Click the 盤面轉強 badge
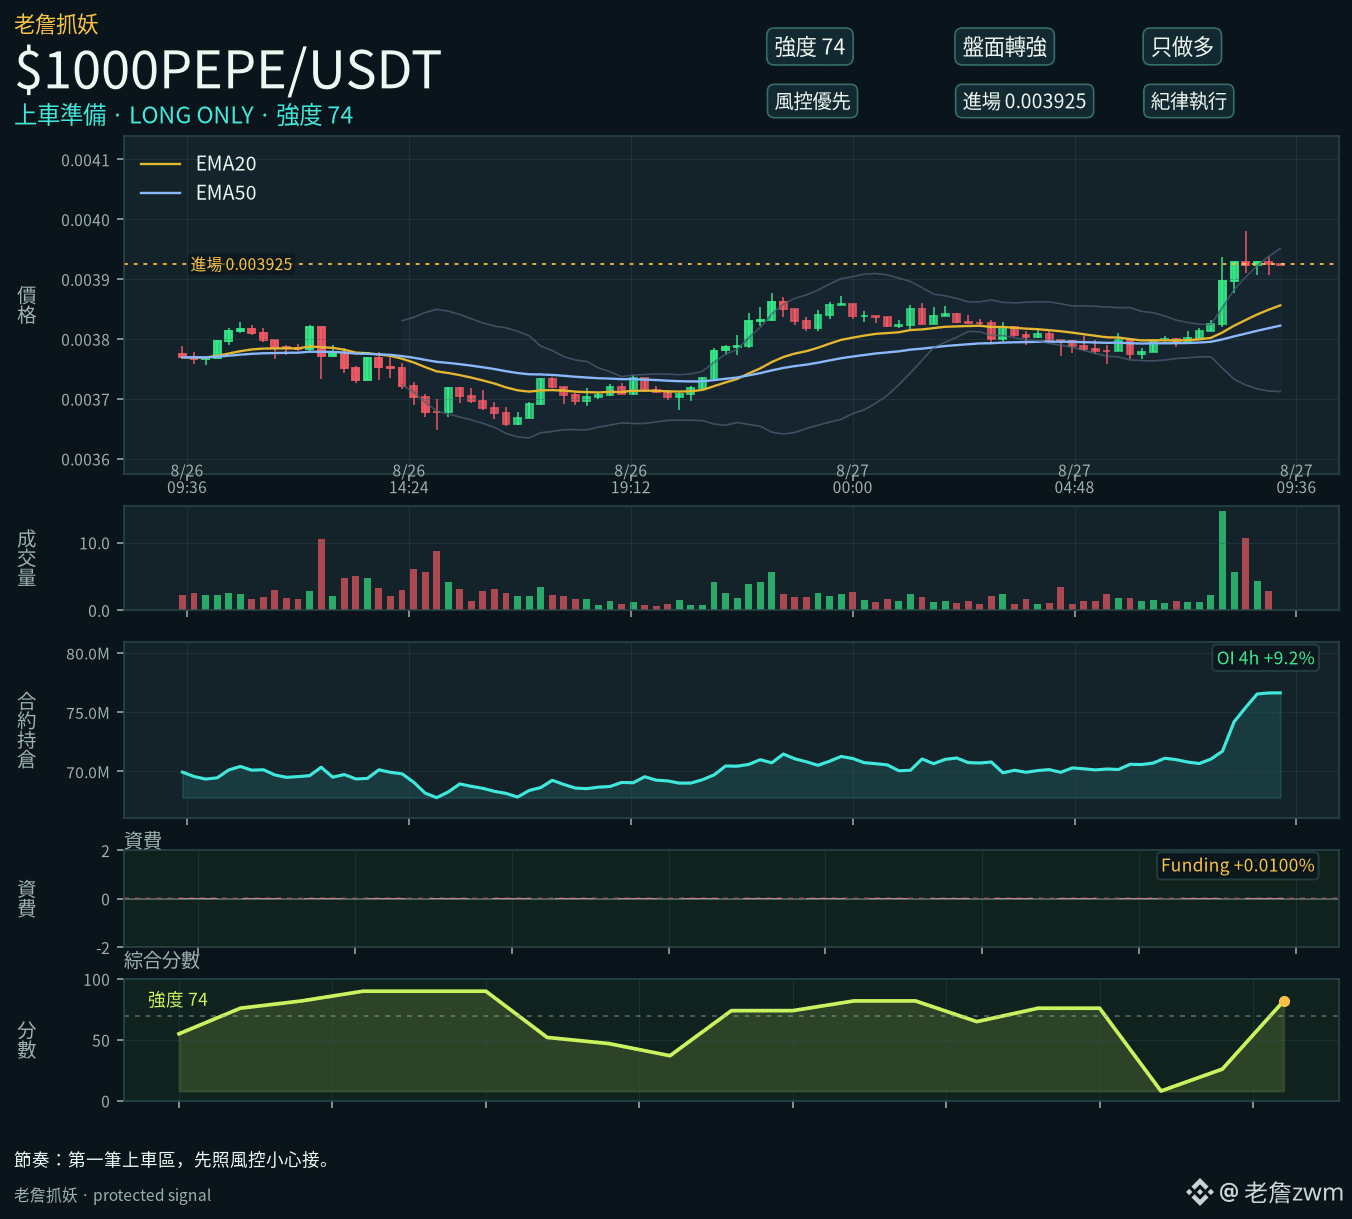This screenshot has height=1219, width=1352. [1004, 47]
